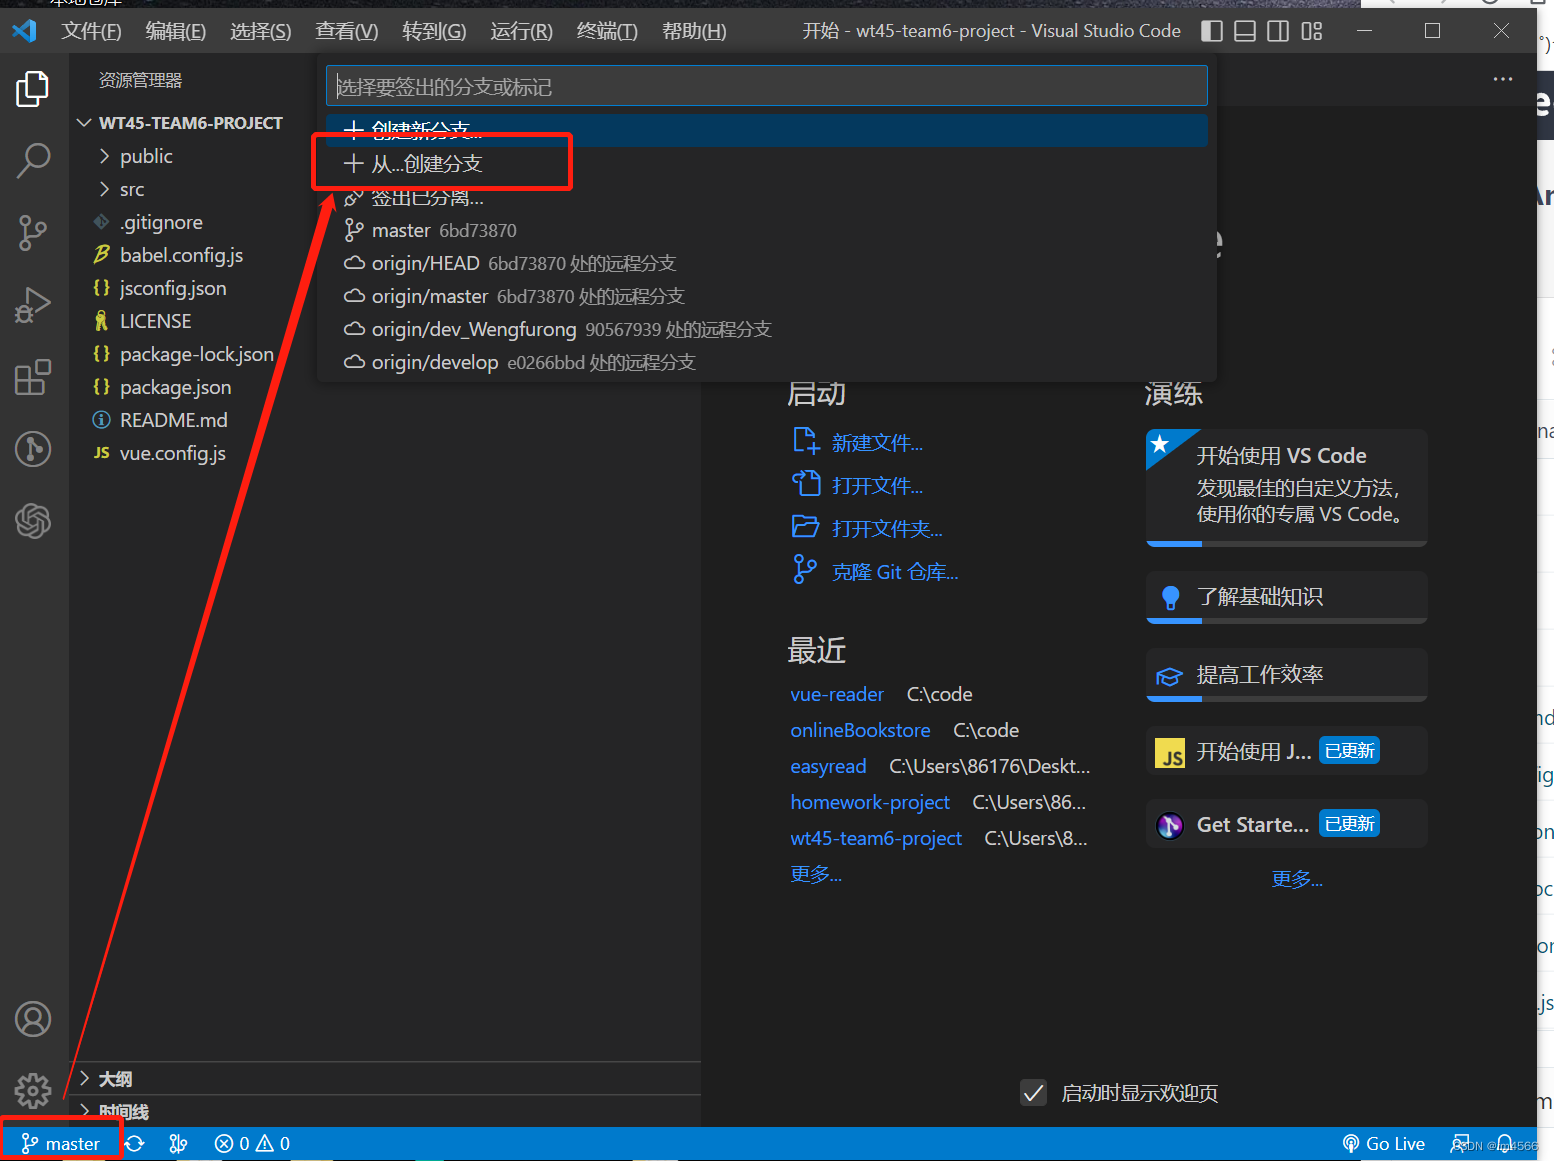The image size is (1554, 1161).
Task: Open the Run and Debug view icon
Action: 33,305
